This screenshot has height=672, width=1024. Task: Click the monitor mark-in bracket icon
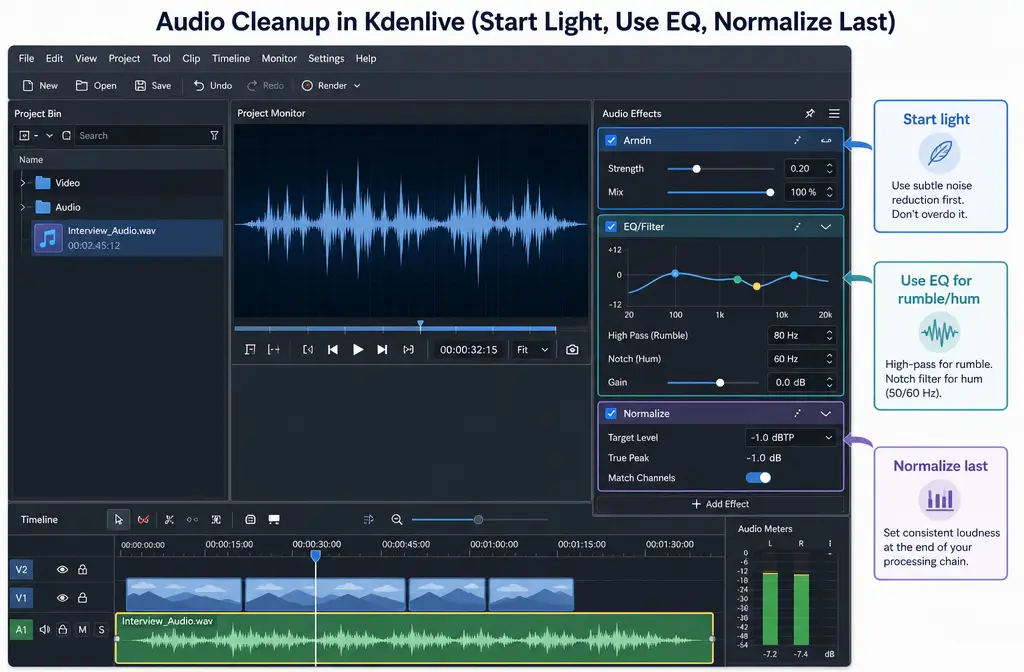(308, 350)
